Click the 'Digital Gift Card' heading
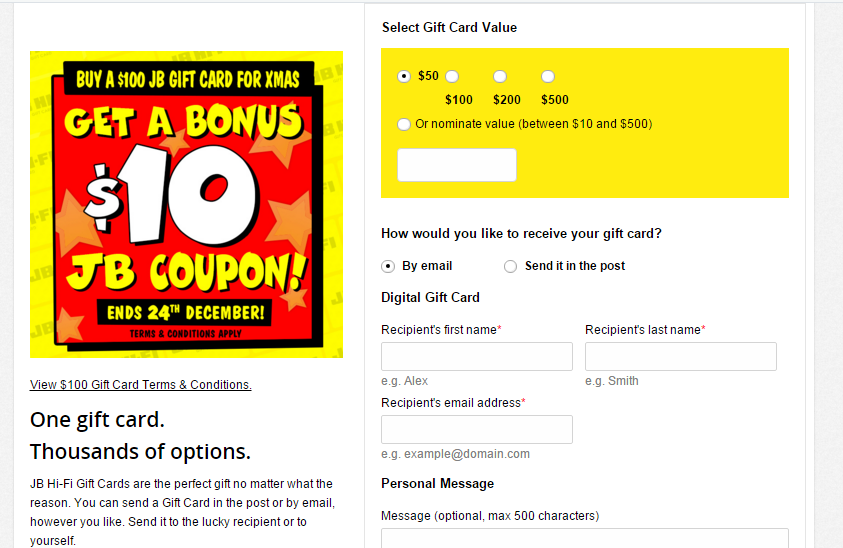Screen dimensions: 843x548 pos(431,297)
